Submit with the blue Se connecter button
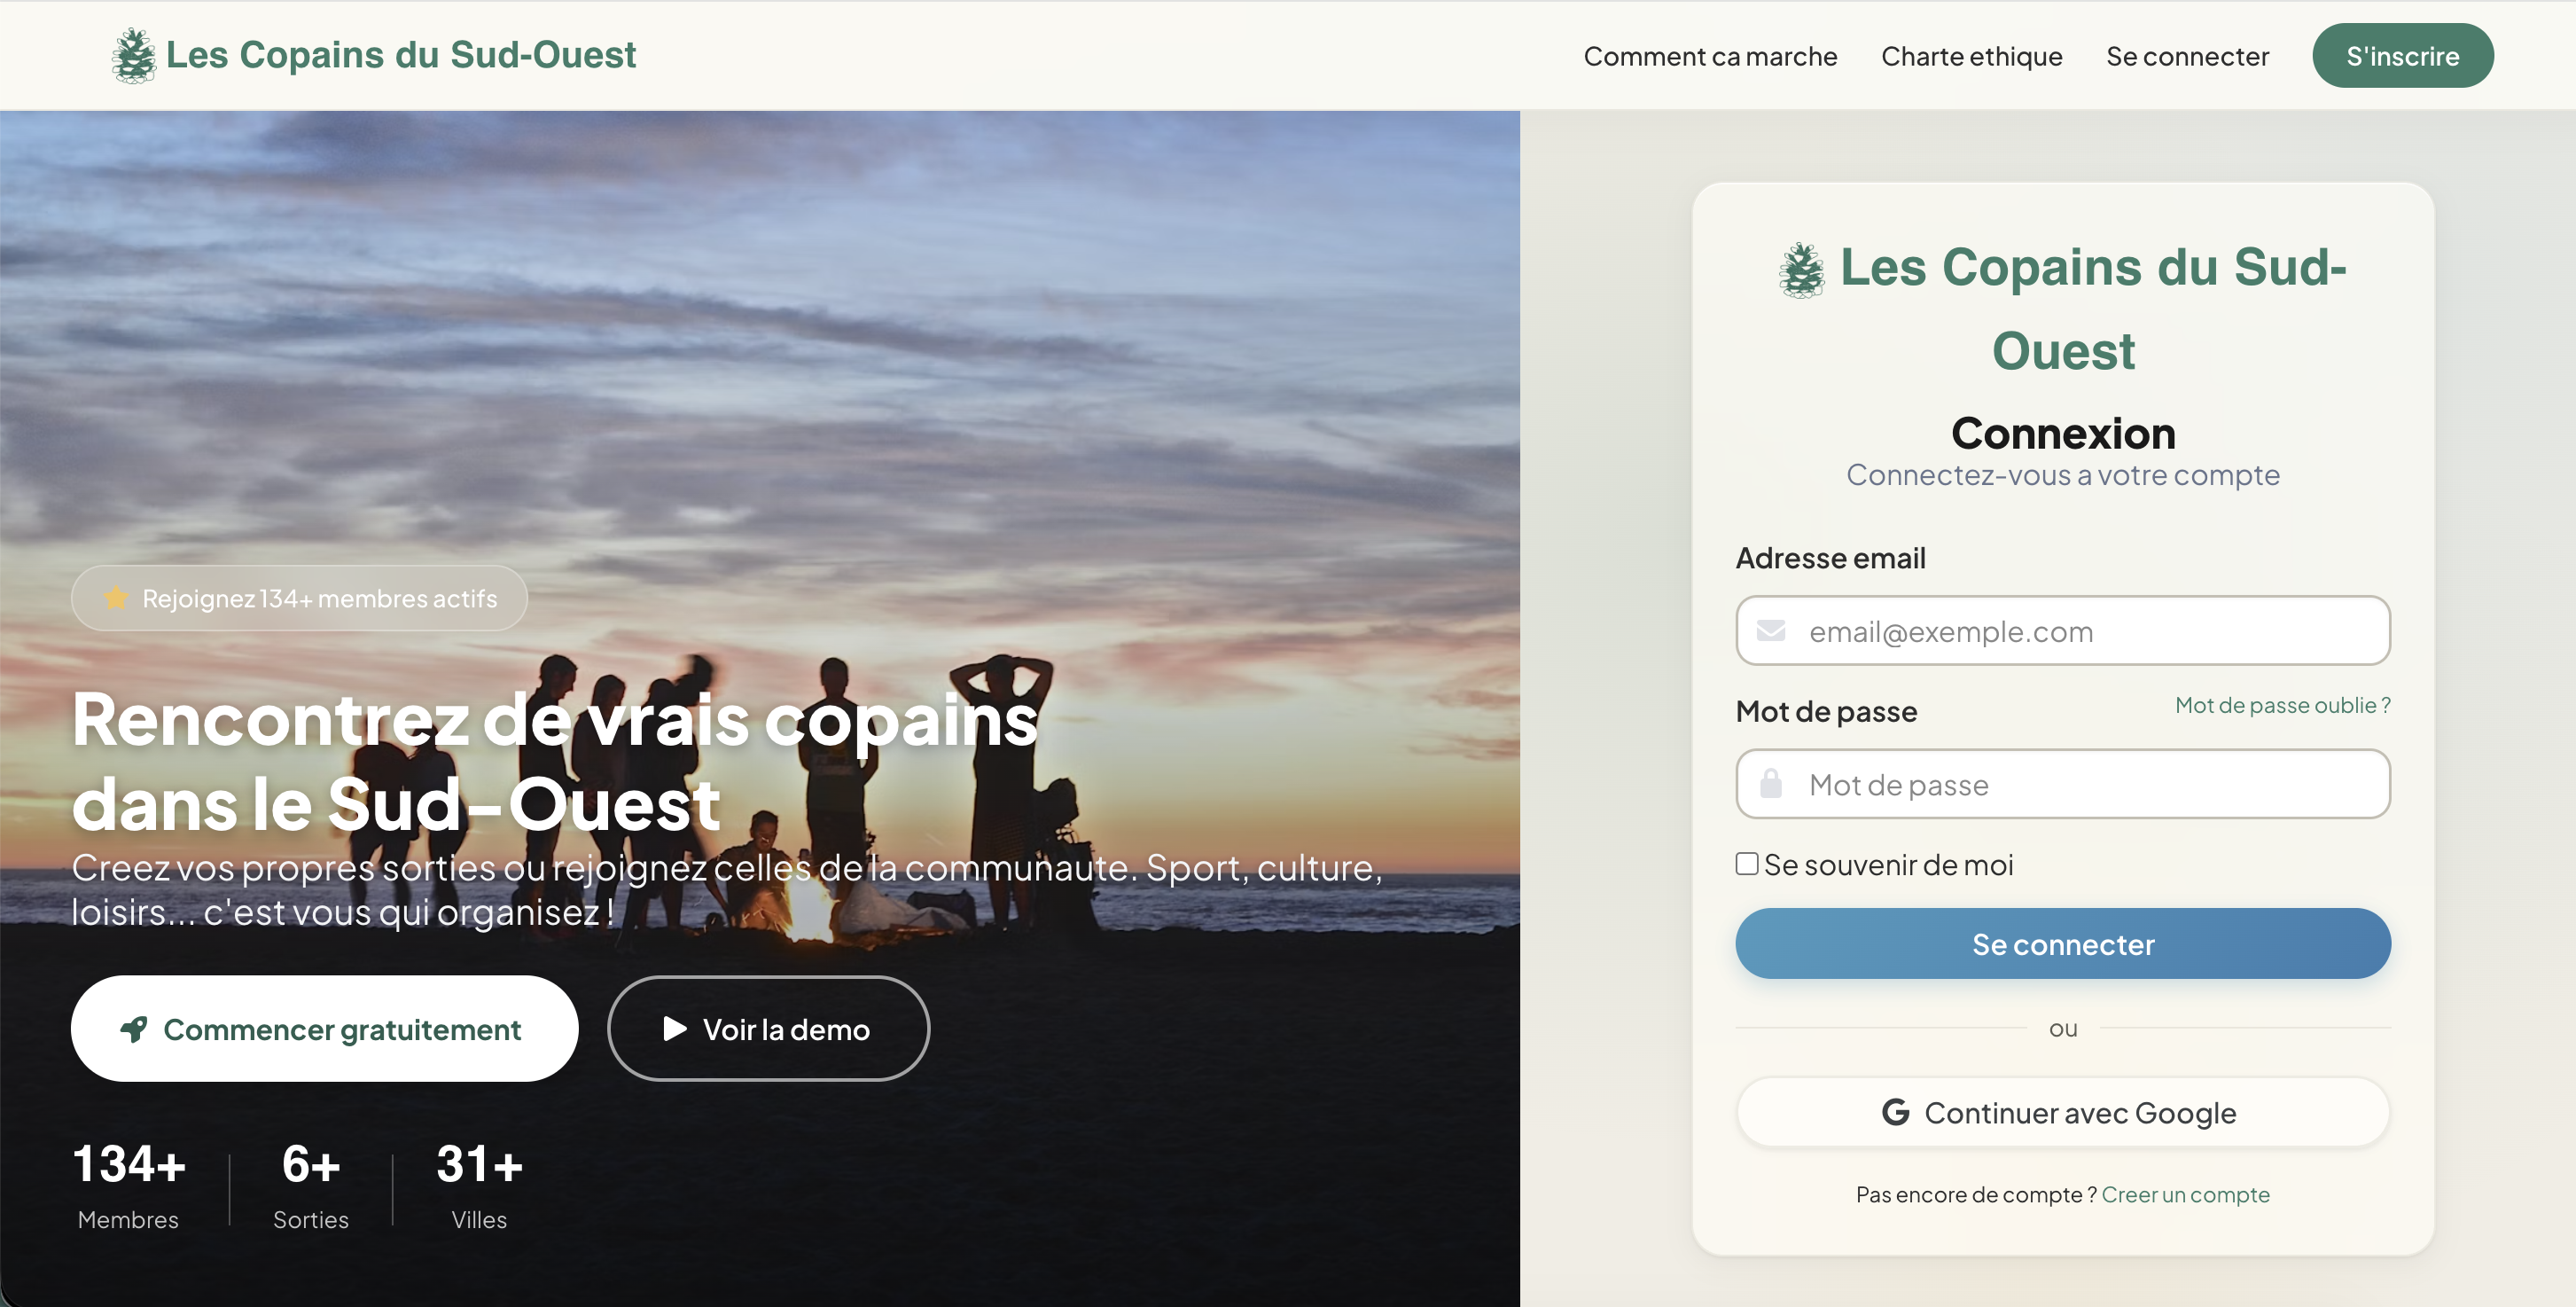The height and width of the screenshot is (1307, 2576). tap(2063, 944)
